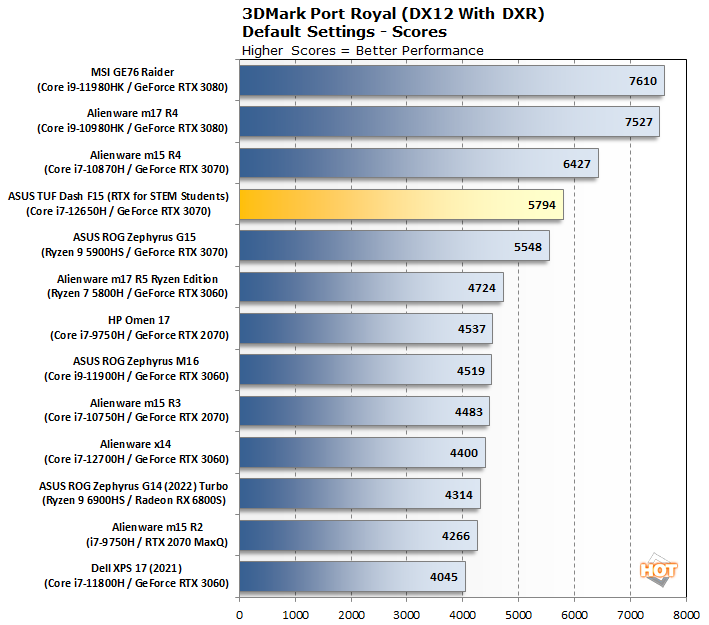Click the Default Settings - Scores subtitle

pyautogui.click(x=345, y=32)
